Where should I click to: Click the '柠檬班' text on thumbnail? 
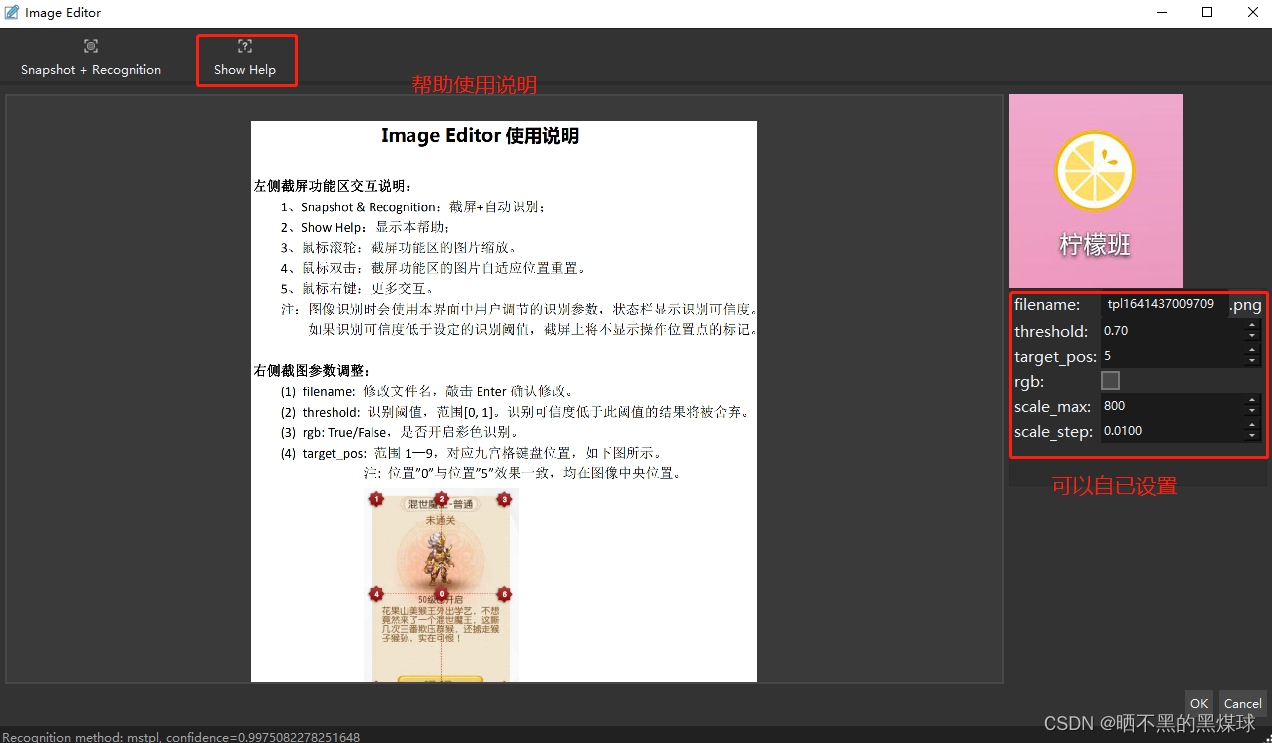[1095, 245]
